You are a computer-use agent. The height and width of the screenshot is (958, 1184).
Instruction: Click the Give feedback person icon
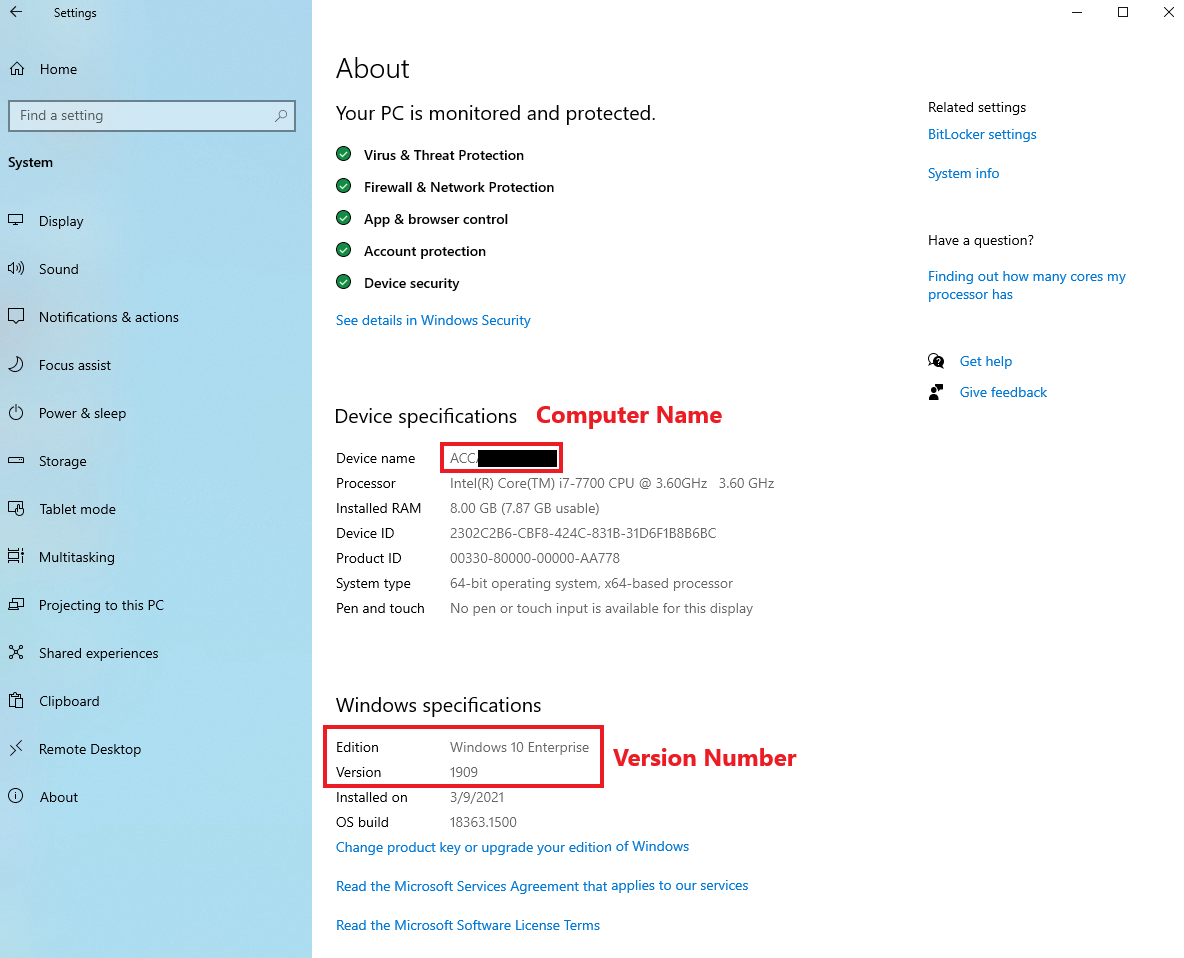click(936, 392)
